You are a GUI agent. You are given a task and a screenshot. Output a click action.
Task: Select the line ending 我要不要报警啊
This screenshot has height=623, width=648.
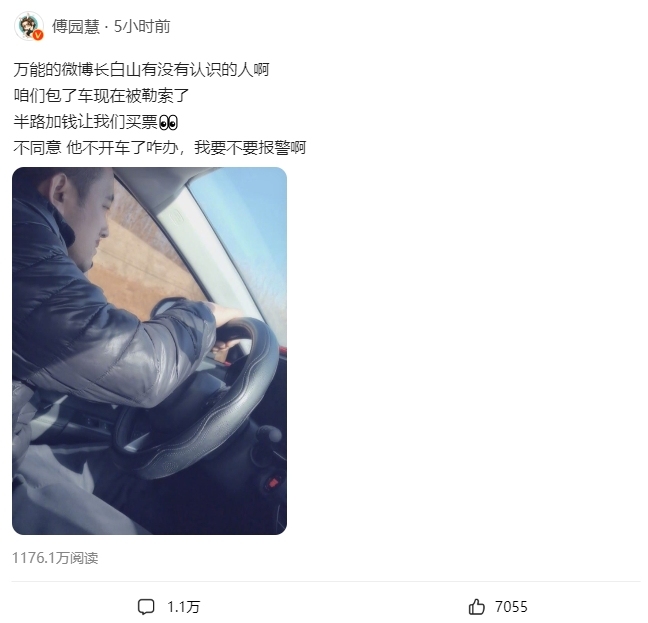[160, 148]
